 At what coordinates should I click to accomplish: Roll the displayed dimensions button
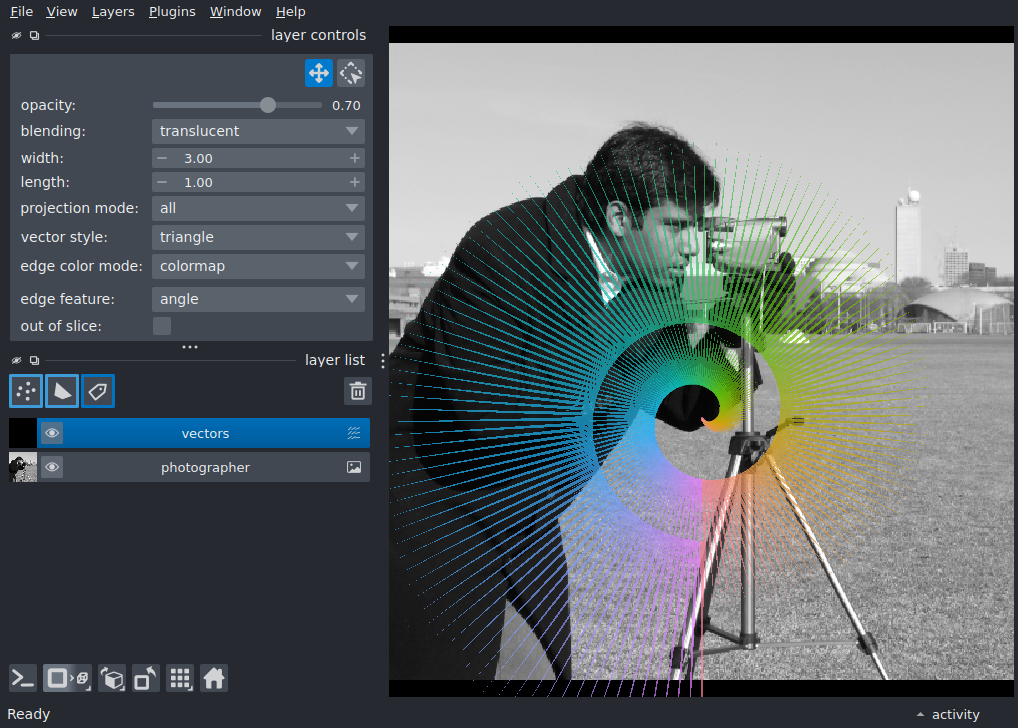pos(112,679)
